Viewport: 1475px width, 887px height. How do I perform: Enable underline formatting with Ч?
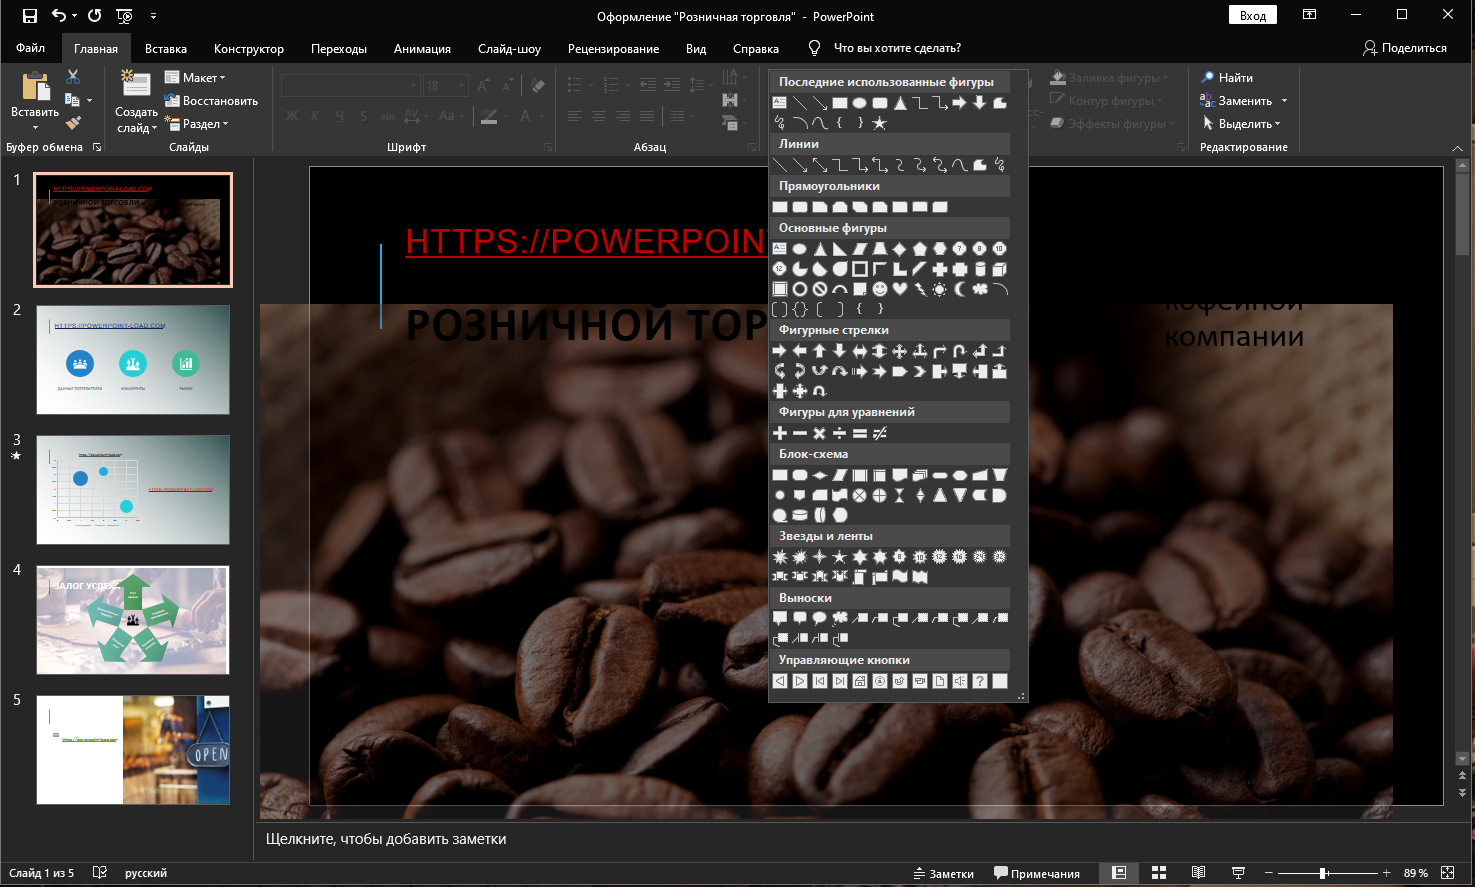(338, 117)
